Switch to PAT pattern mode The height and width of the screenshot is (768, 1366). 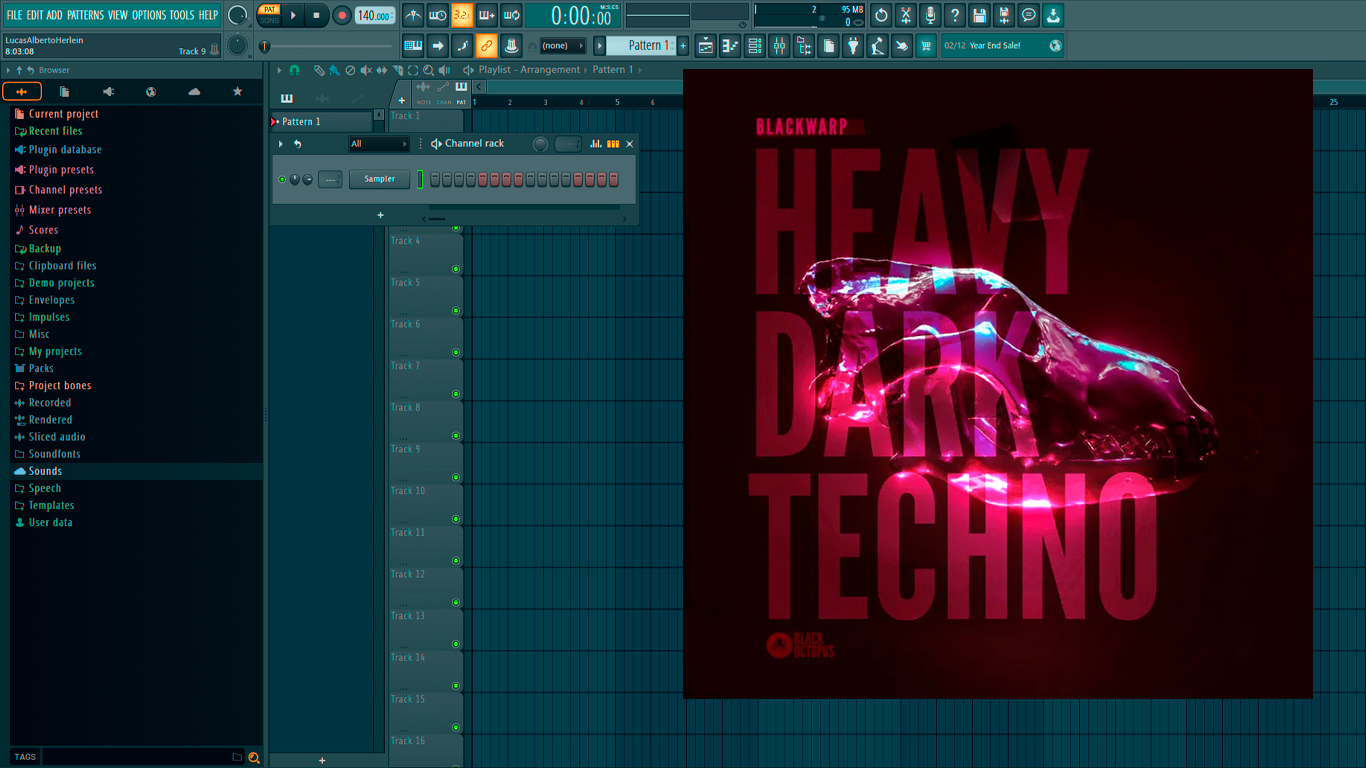click(269, 10)
